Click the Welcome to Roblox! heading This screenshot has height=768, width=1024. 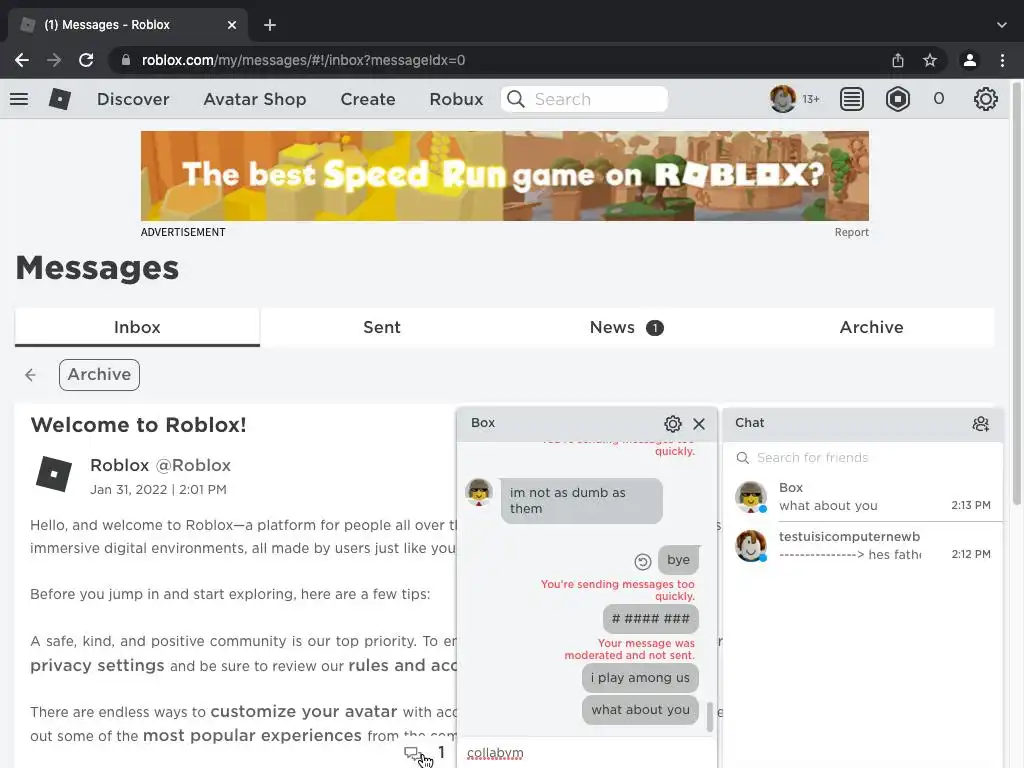[x=138, y=424]
